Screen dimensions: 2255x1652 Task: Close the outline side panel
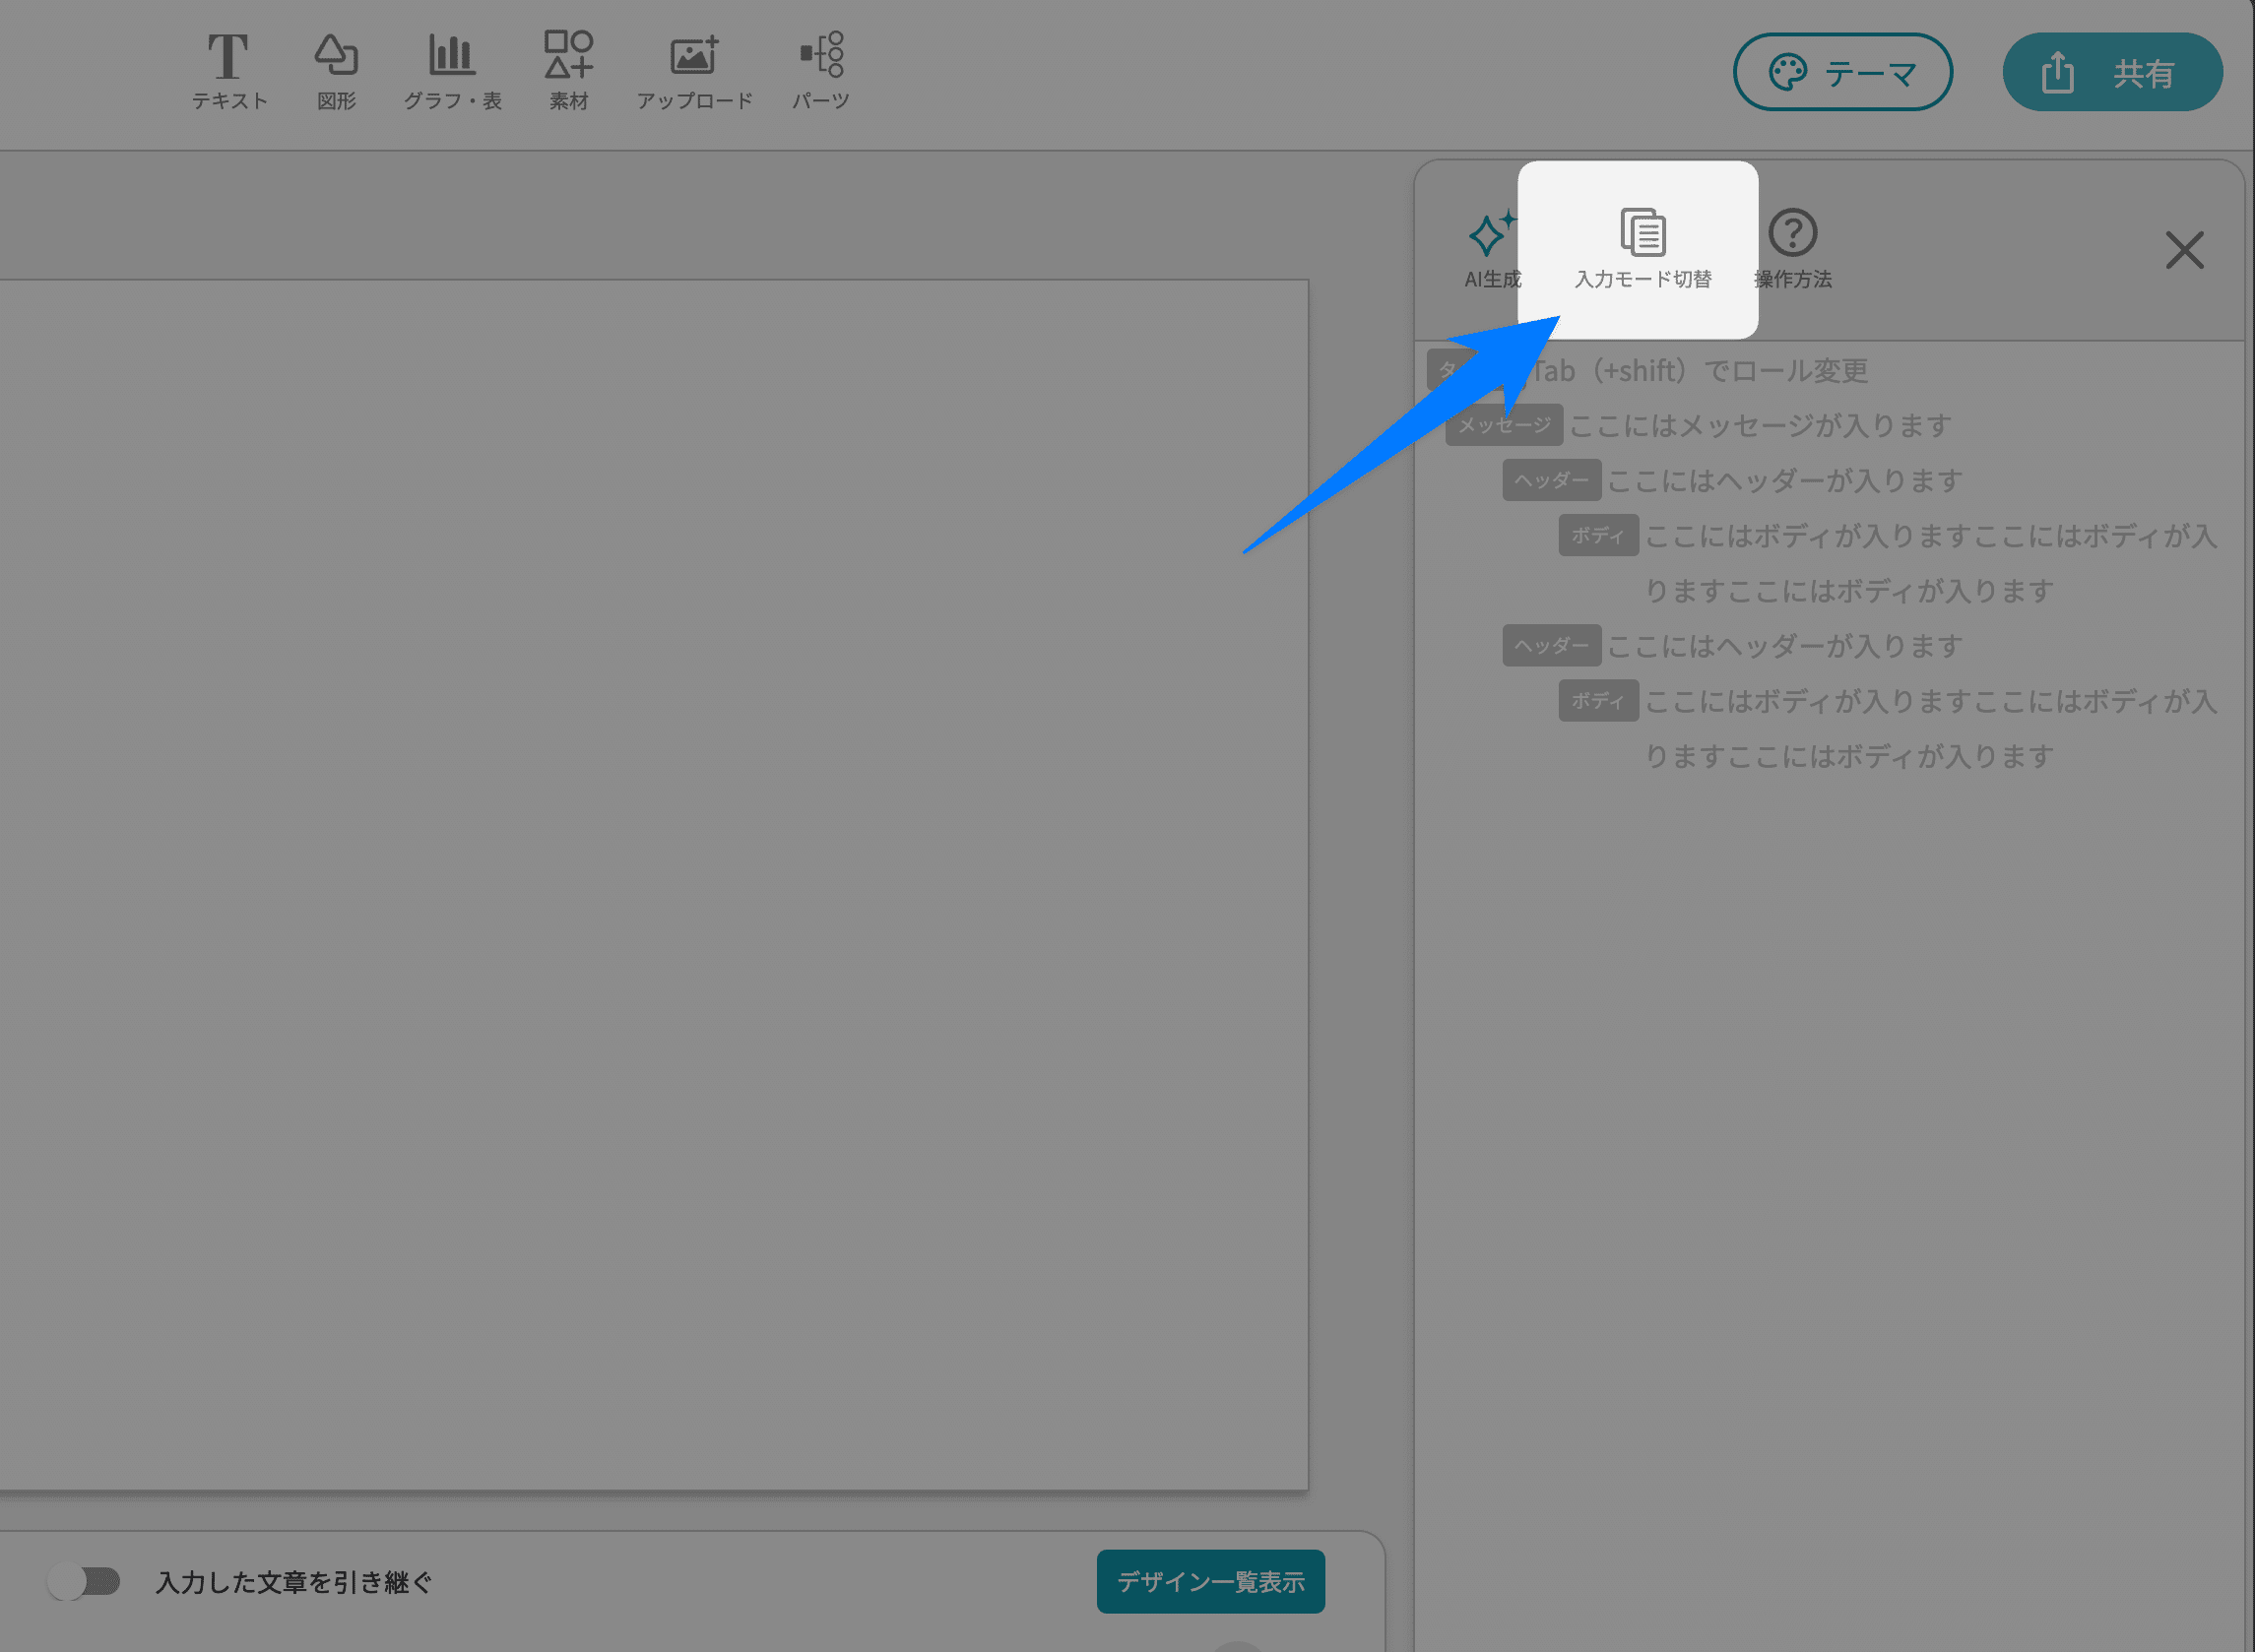pos(2184,250)
